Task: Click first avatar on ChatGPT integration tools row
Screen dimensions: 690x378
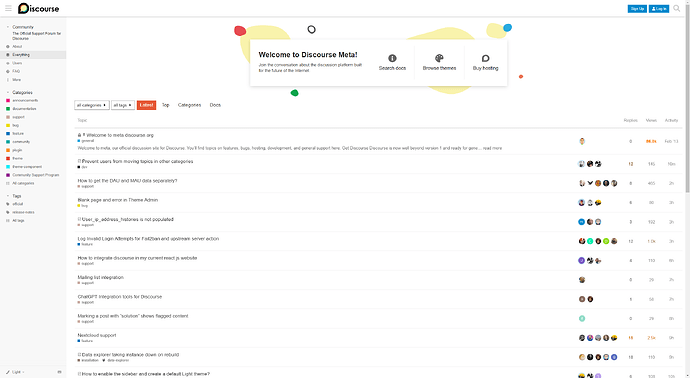Action: coord(582,299)
